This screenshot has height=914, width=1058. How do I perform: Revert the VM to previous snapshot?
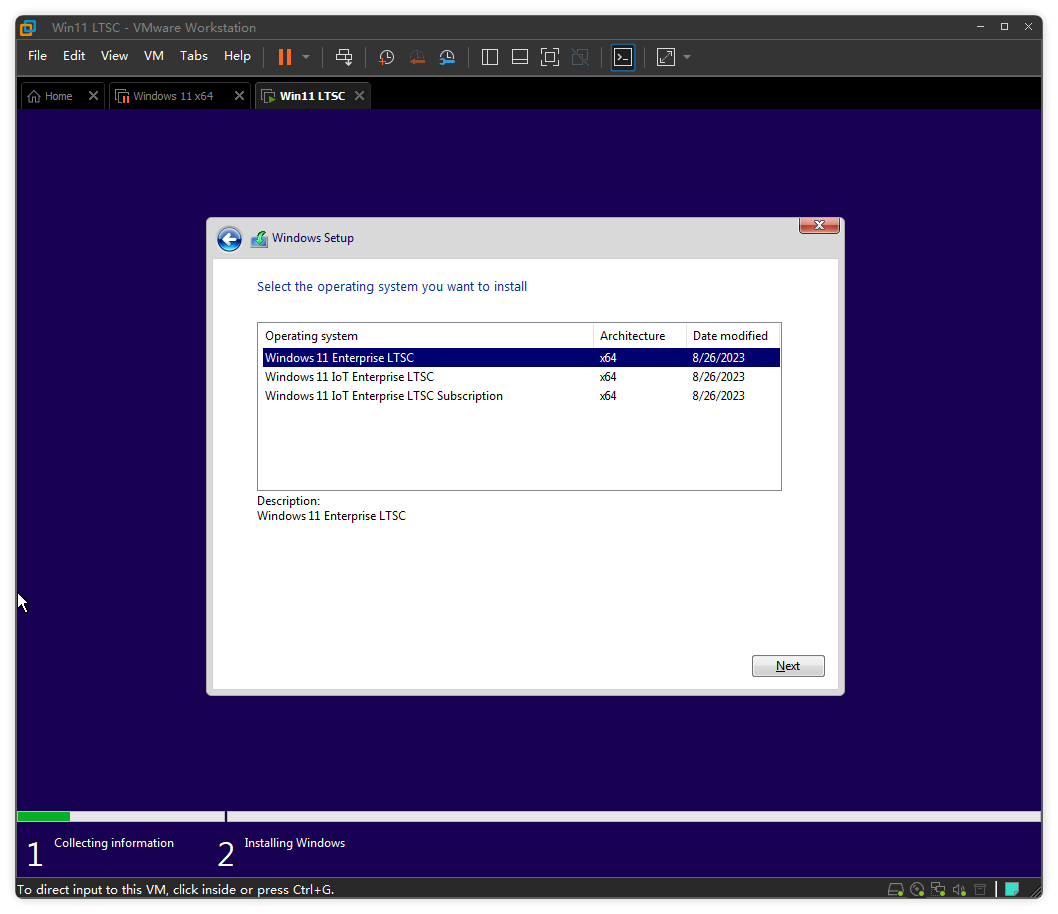pyautogui.click(x=417, y=57)
